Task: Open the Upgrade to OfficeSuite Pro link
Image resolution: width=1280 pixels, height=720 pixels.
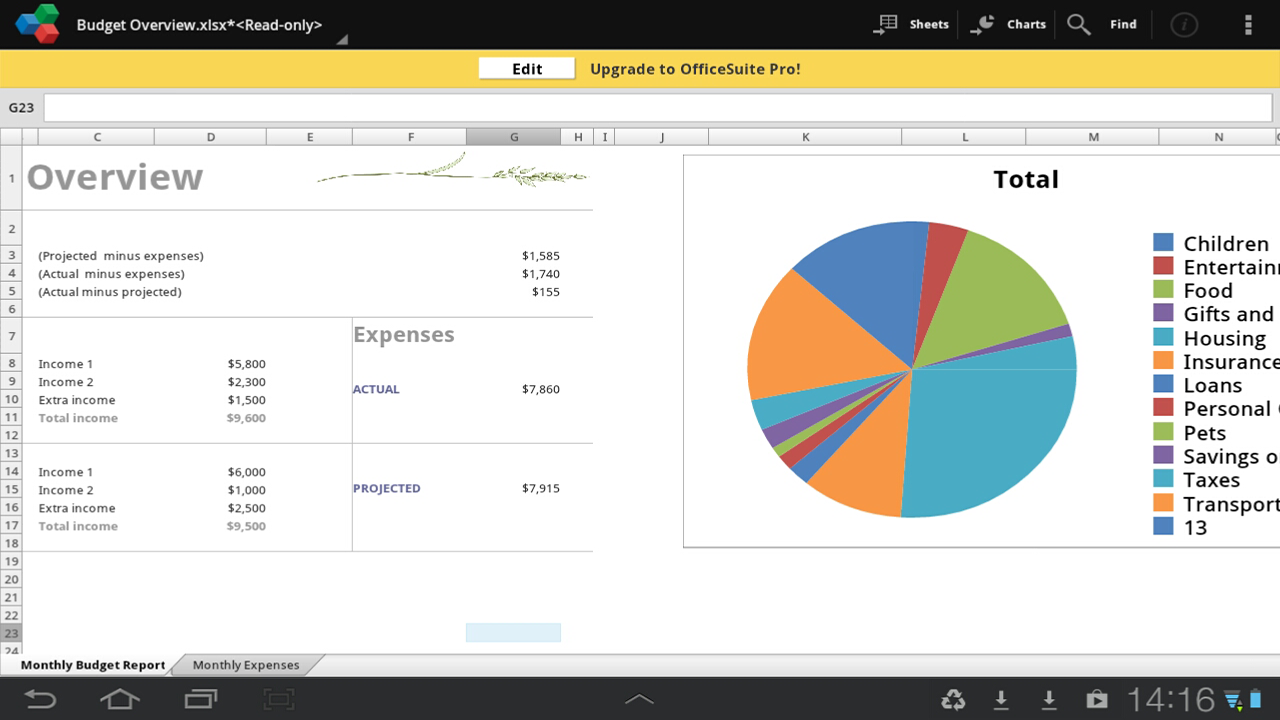Action: 695,69
